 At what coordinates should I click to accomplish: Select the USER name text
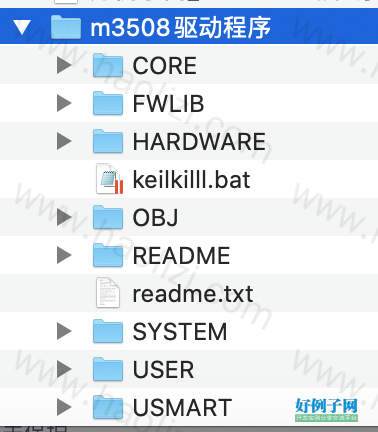click(163, 370)
